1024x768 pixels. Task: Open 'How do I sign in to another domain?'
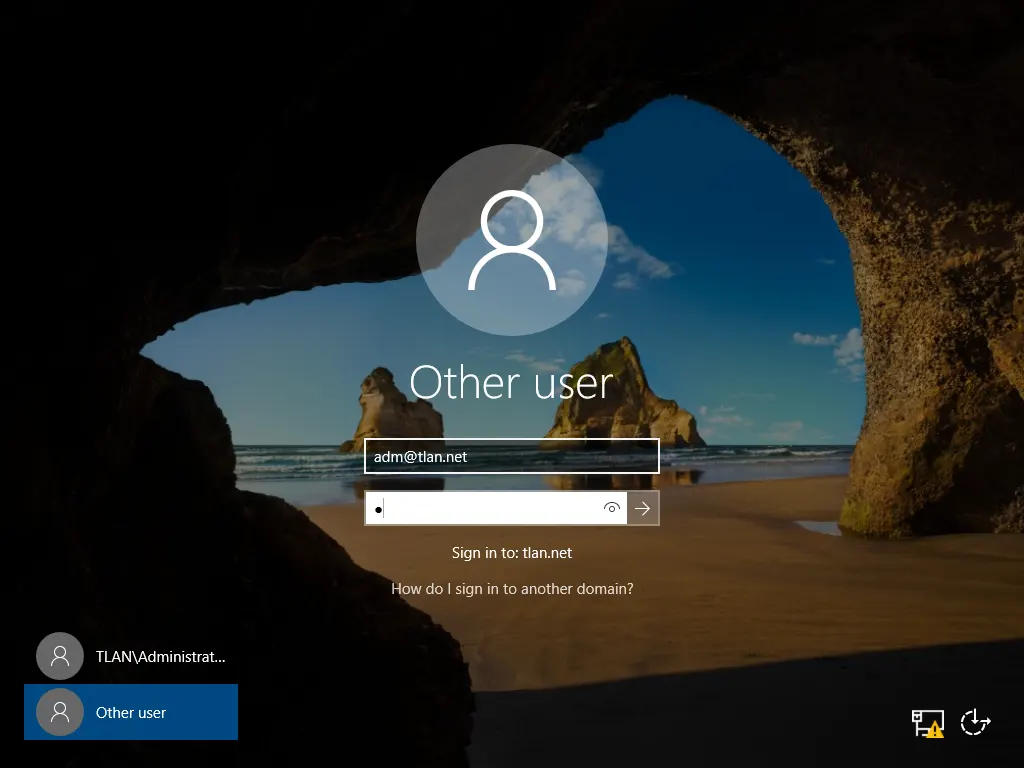pos(512,589)
